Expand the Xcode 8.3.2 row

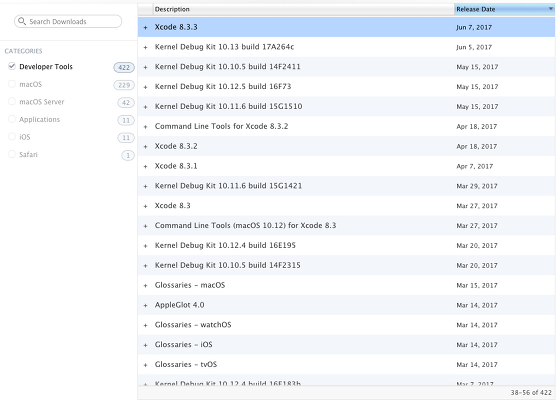point(145,146)
